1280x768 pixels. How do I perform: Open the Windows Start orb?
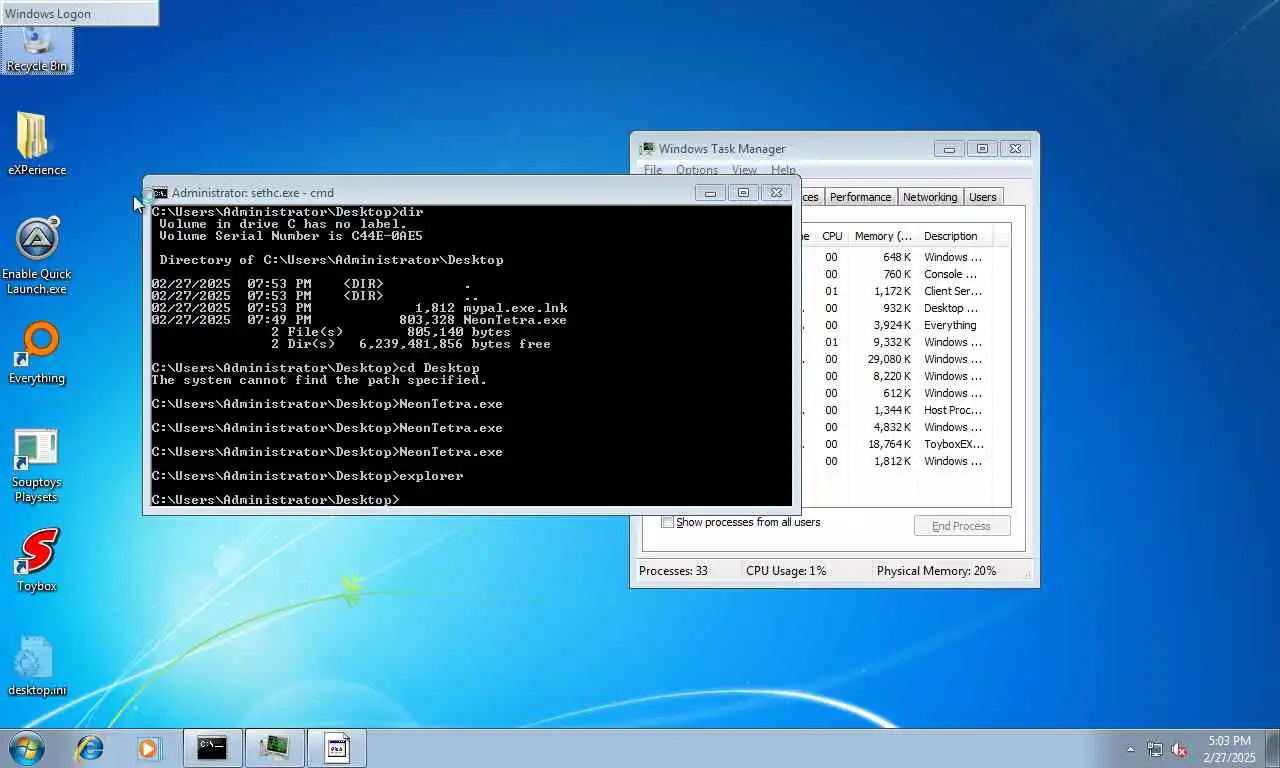click(x=27, y=748)
